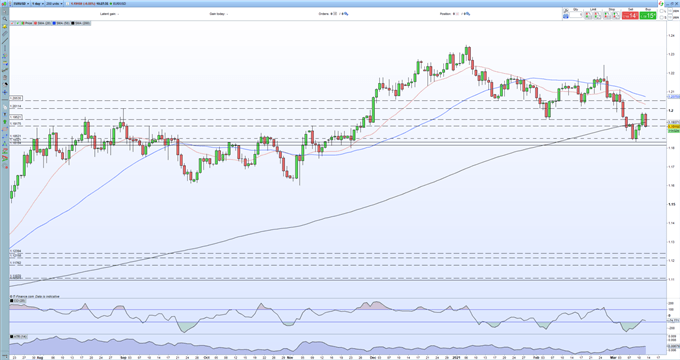This screenshot has width=680, height=360.
Task: Click the green checkmark in legend bar
Action: point(18,23)
